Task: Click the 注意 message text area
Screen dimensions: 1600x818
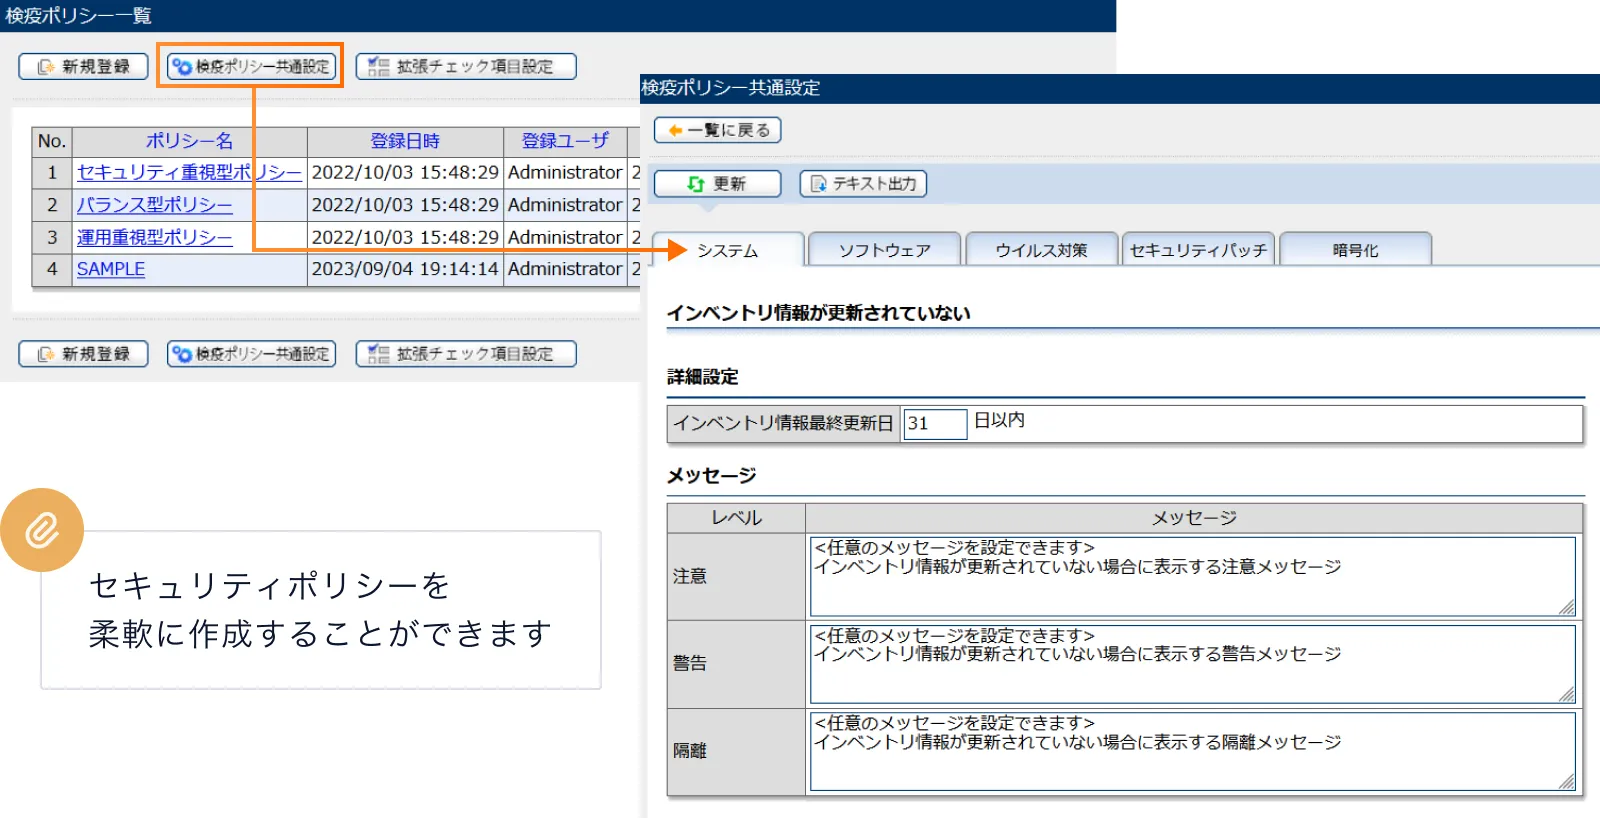Action: pyautogui.click(x=1192, y=576)
